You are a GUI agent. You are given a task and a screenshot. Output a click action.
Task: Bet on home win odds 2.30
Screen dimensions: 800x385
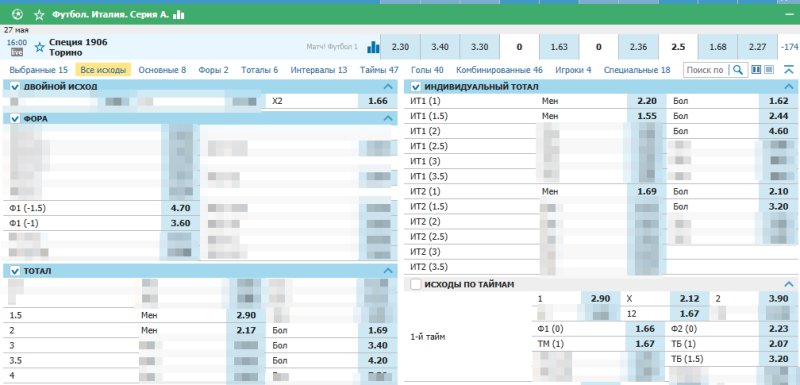[401, 47]
